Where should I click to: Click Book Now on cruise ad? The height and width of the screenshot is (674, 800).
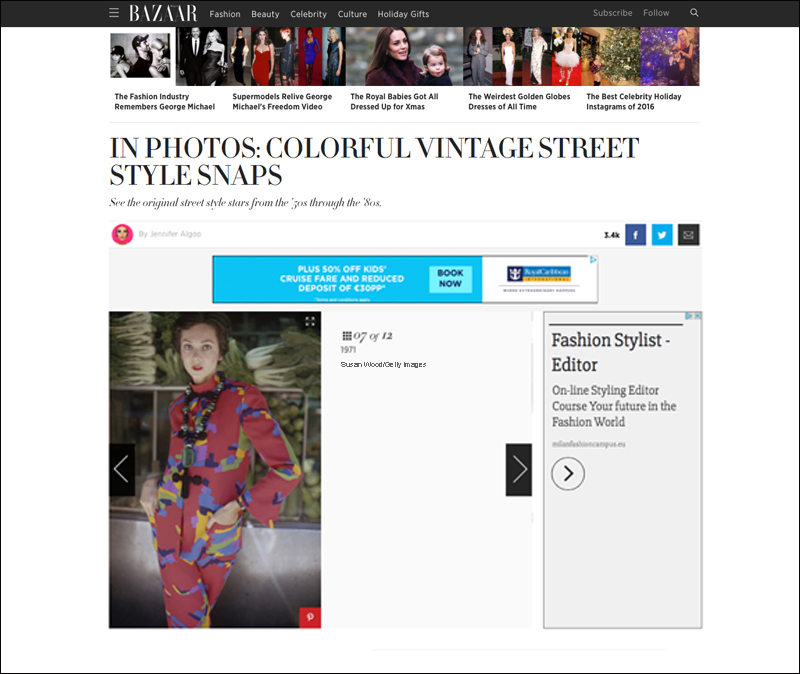click(x=451, y=279)
